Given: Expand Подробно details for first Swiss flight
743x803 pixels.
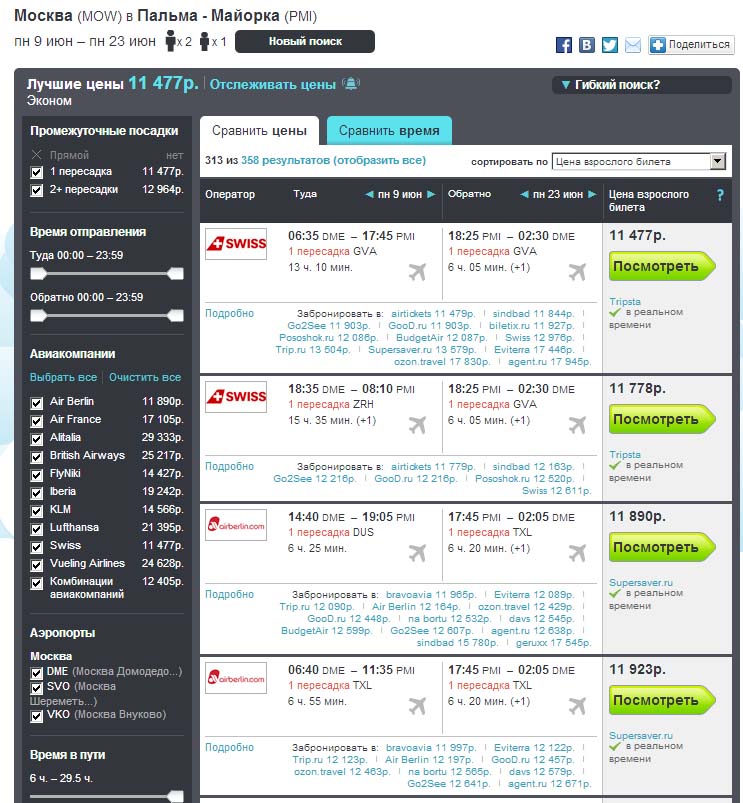Looking at the screenshot, I should pyautogui.click(x=229, y=313).
